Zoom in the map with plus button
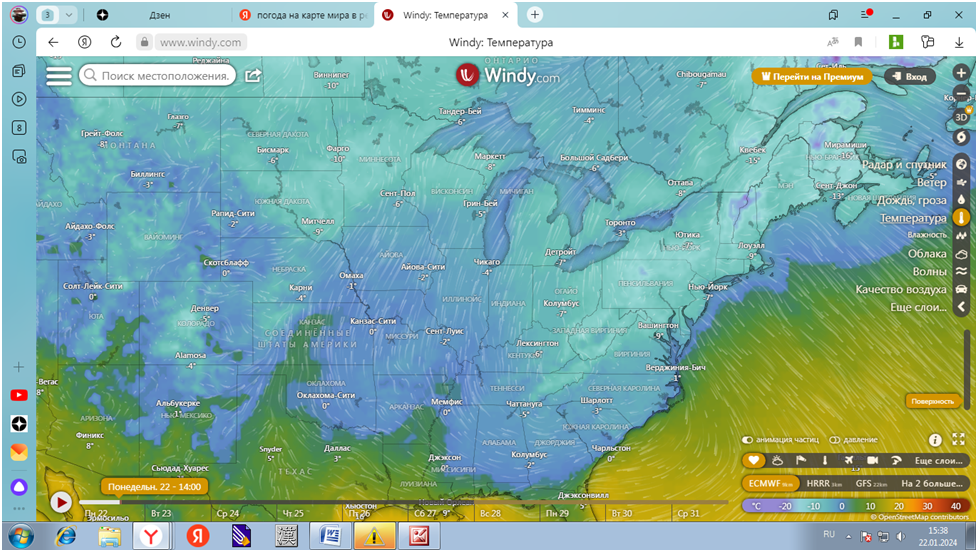Image resolution: width=978 pixels, height=552 pixels. click(x=961, y=73)
